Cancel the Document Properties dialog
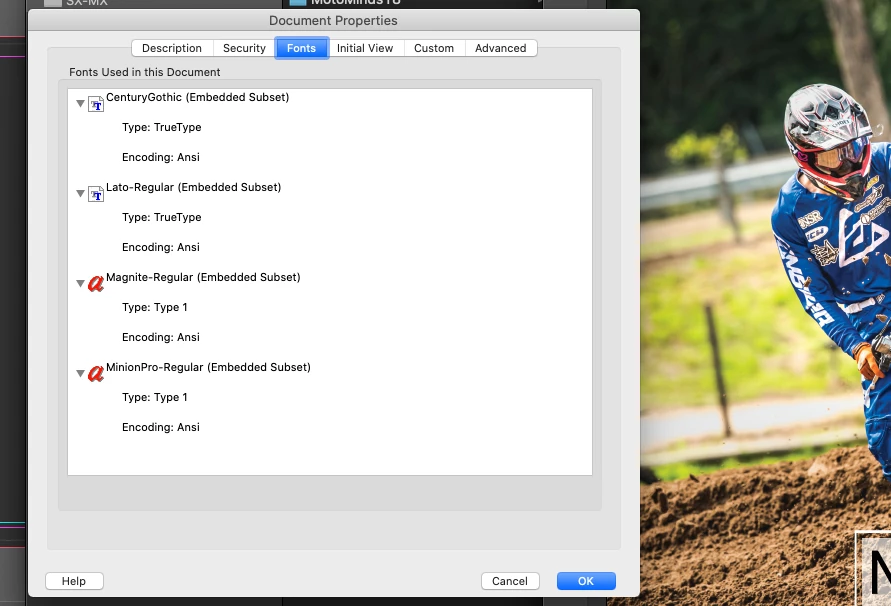 510,581
